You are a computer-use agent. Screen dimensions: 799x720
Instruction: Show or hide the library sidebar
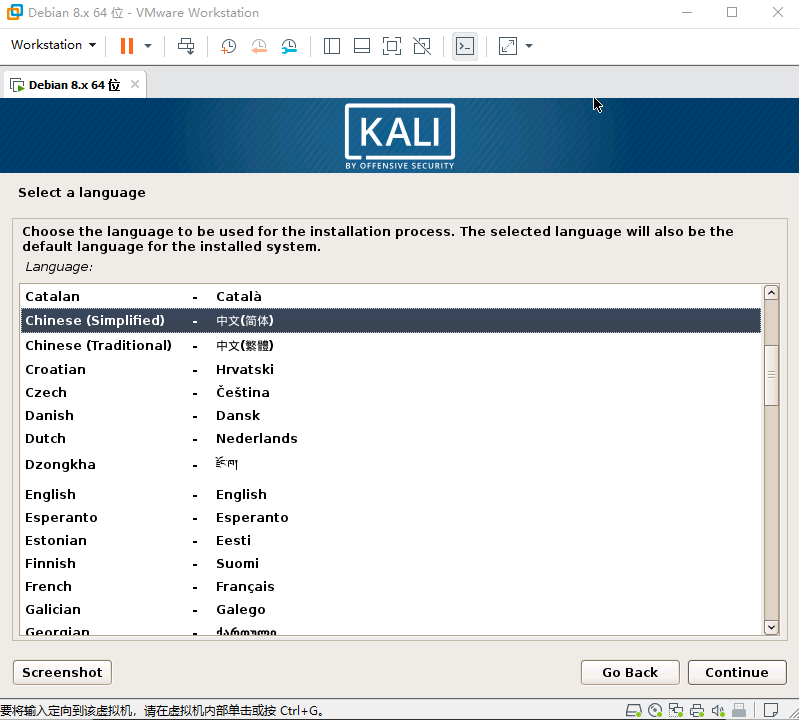(x=332, y=46)
